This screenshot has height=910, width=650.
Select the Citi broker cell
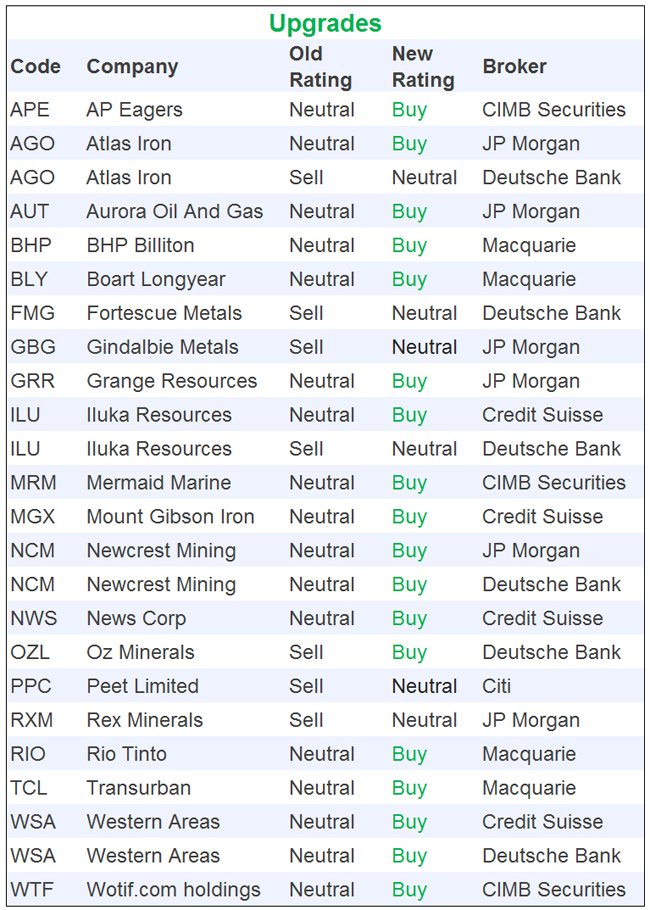496,687
